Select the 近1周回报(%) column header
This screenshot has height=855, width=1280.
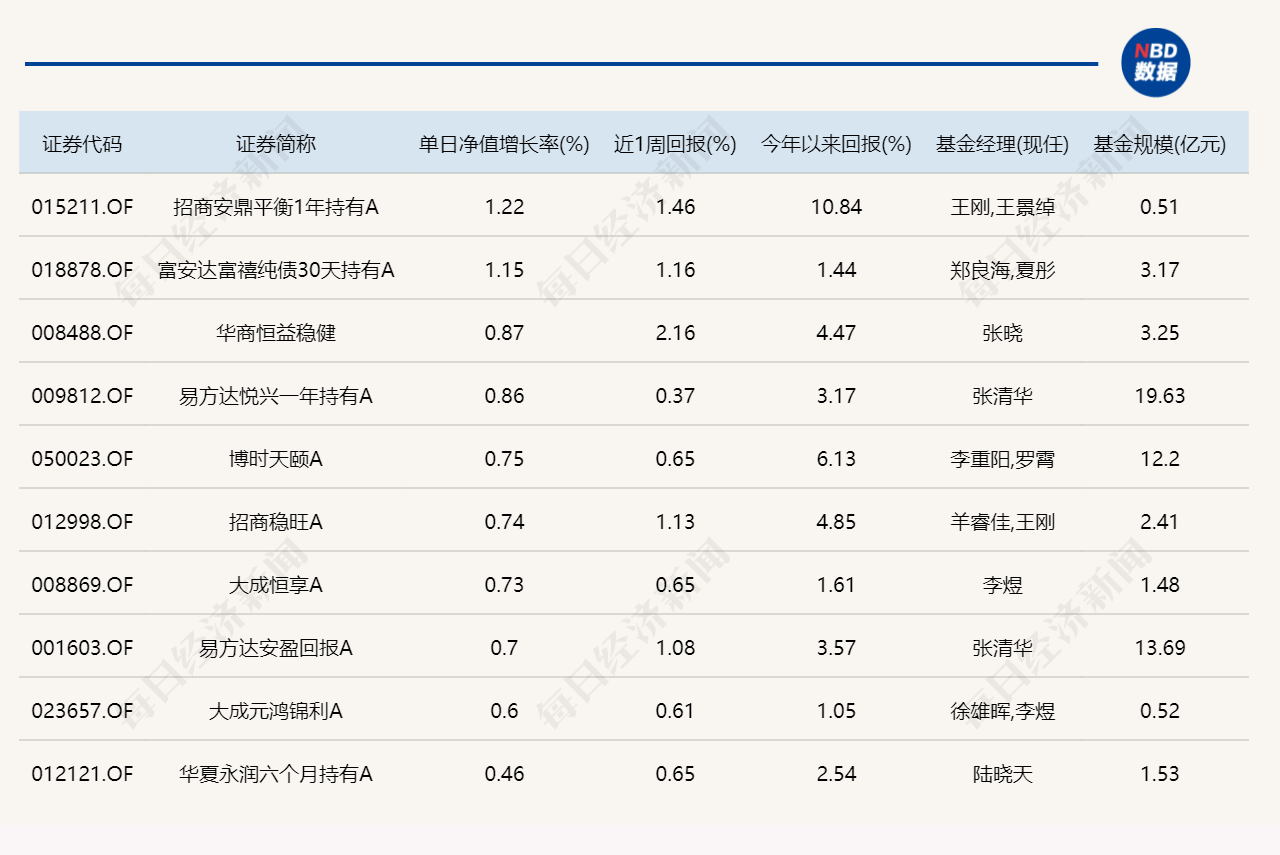click(x=675, y=144)
